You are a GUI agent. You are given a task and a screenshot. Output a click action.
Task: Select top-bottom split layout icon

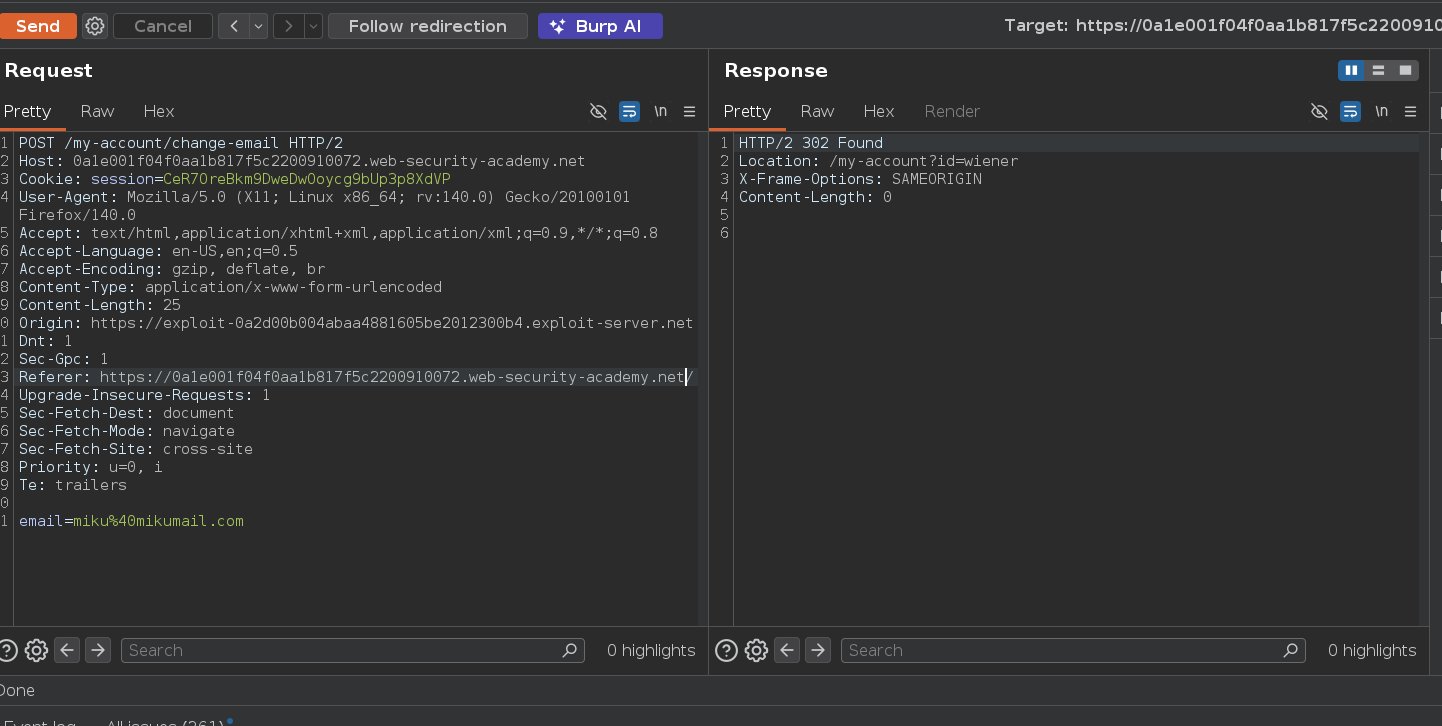(x=1378, y=70)
